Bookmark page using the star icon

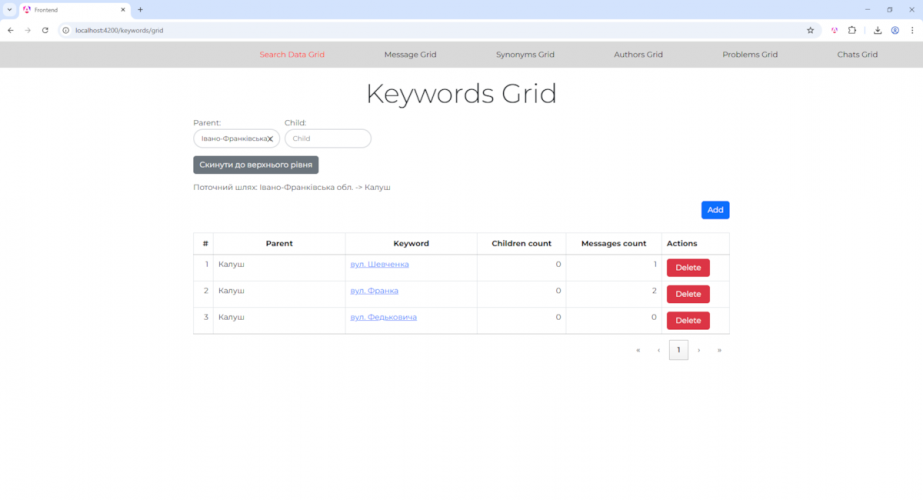810,30
